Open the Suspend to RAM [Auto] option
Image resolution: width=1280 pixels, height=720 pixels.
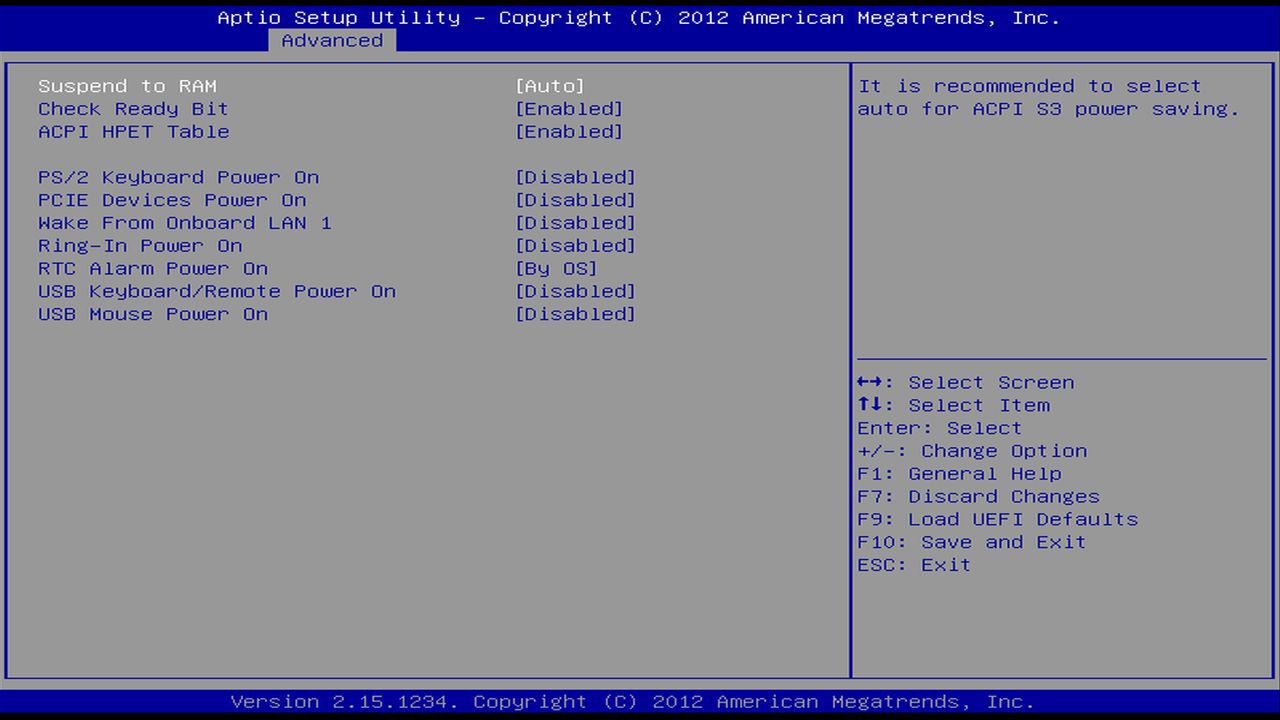click(549, 87)
